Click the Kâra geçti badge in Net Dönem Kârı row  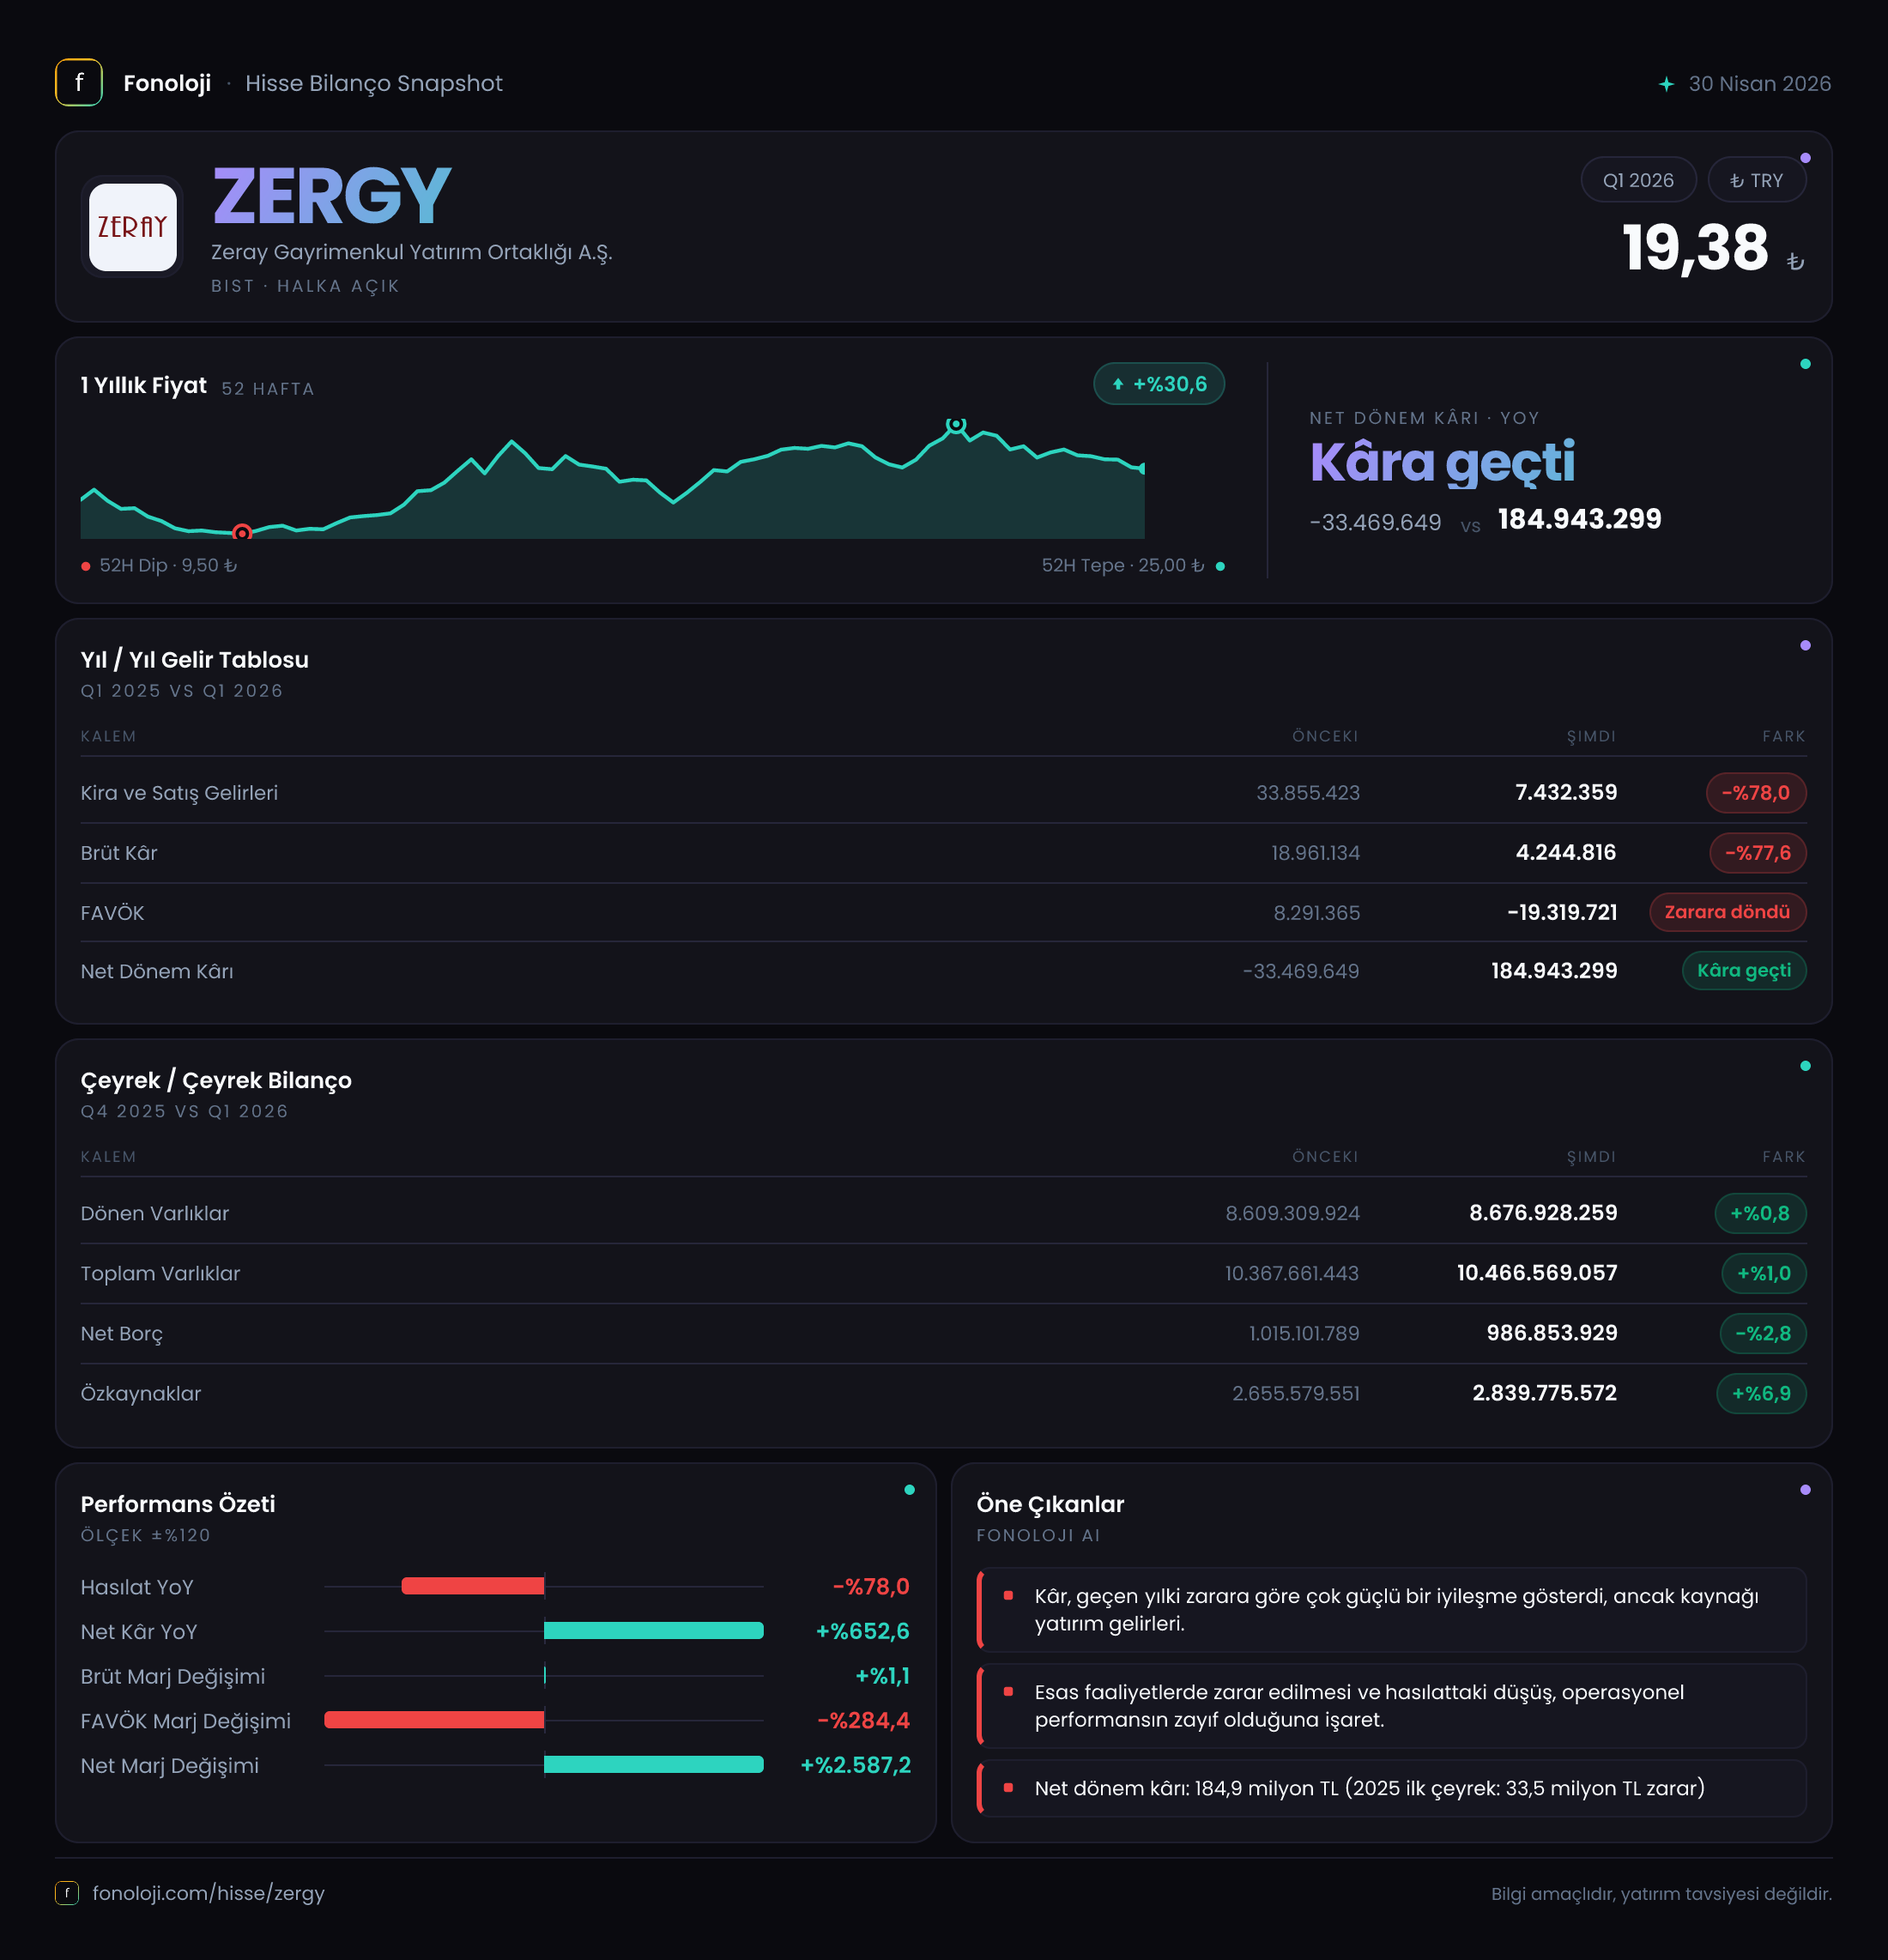(1744, 970)
